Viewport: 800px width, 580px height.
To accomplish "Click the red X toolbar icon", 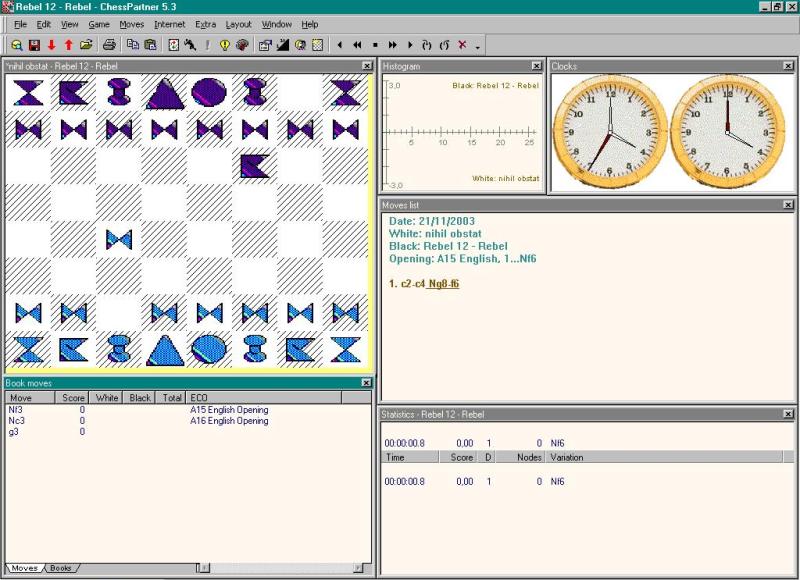I will pos(462,45).
